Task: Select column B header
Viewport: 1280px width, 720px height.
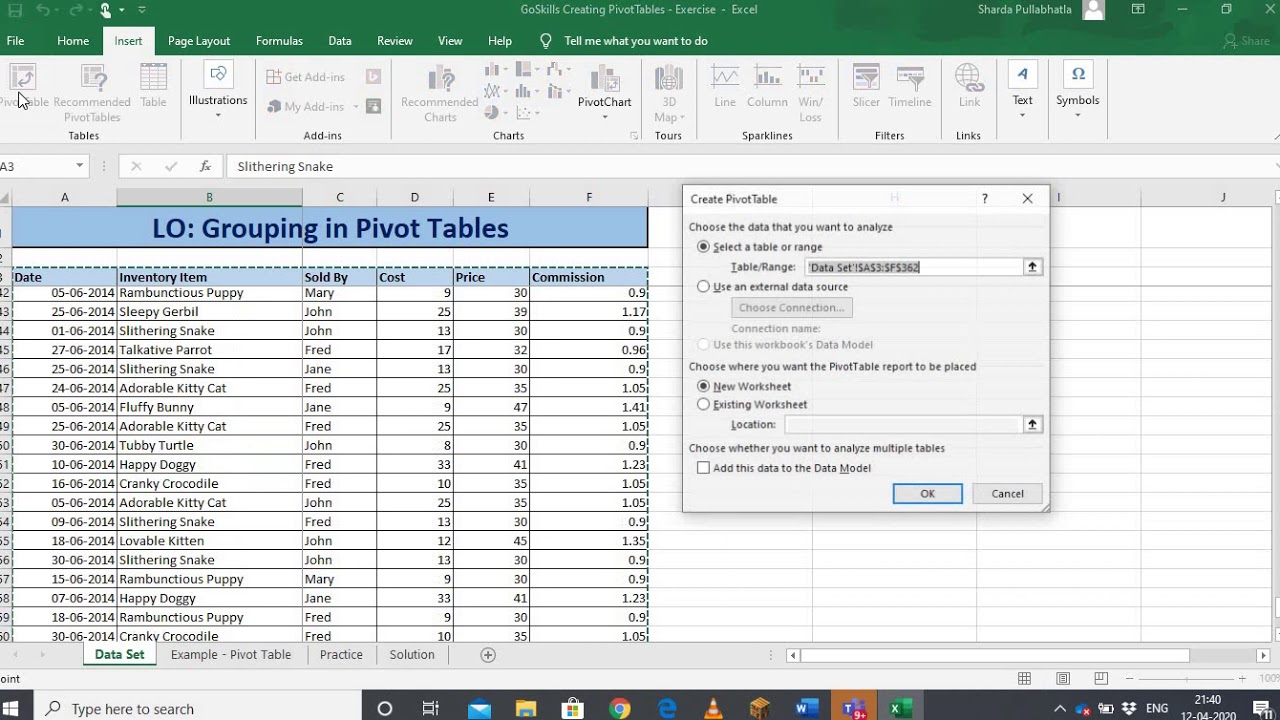Action: (x=209, y=197)
